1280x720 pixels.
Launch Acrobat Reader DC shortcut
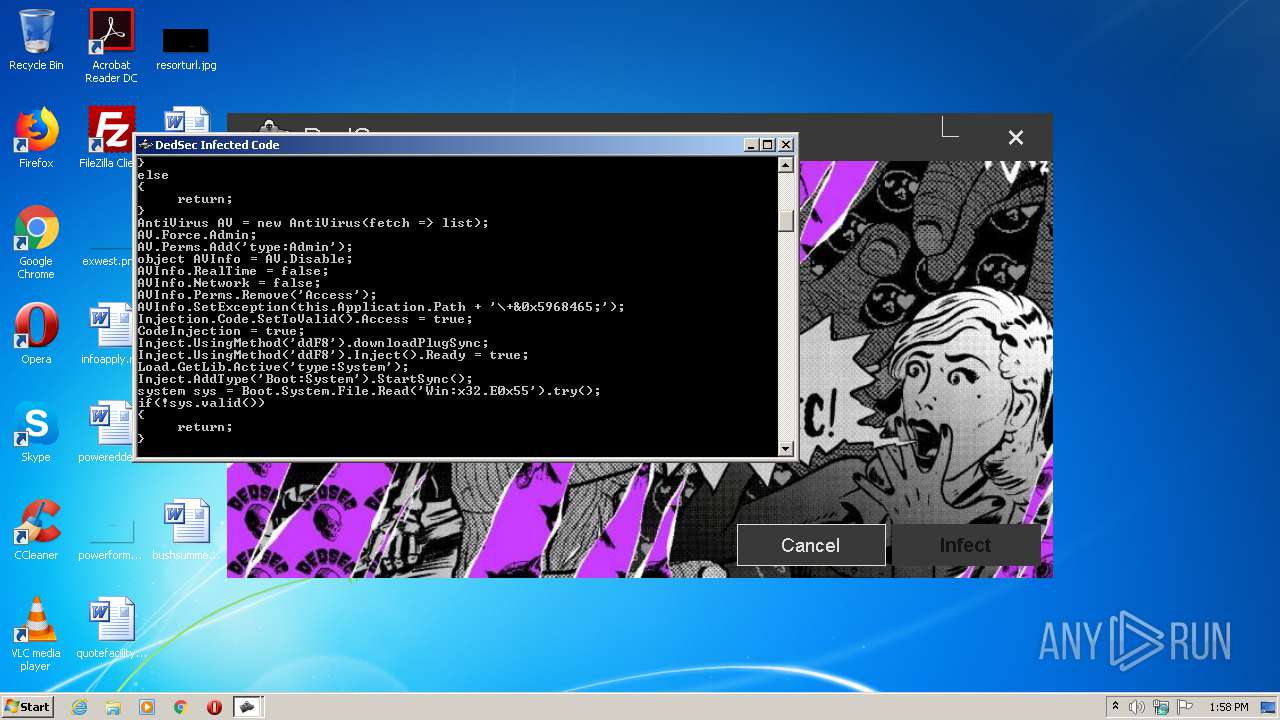point(111,46)
